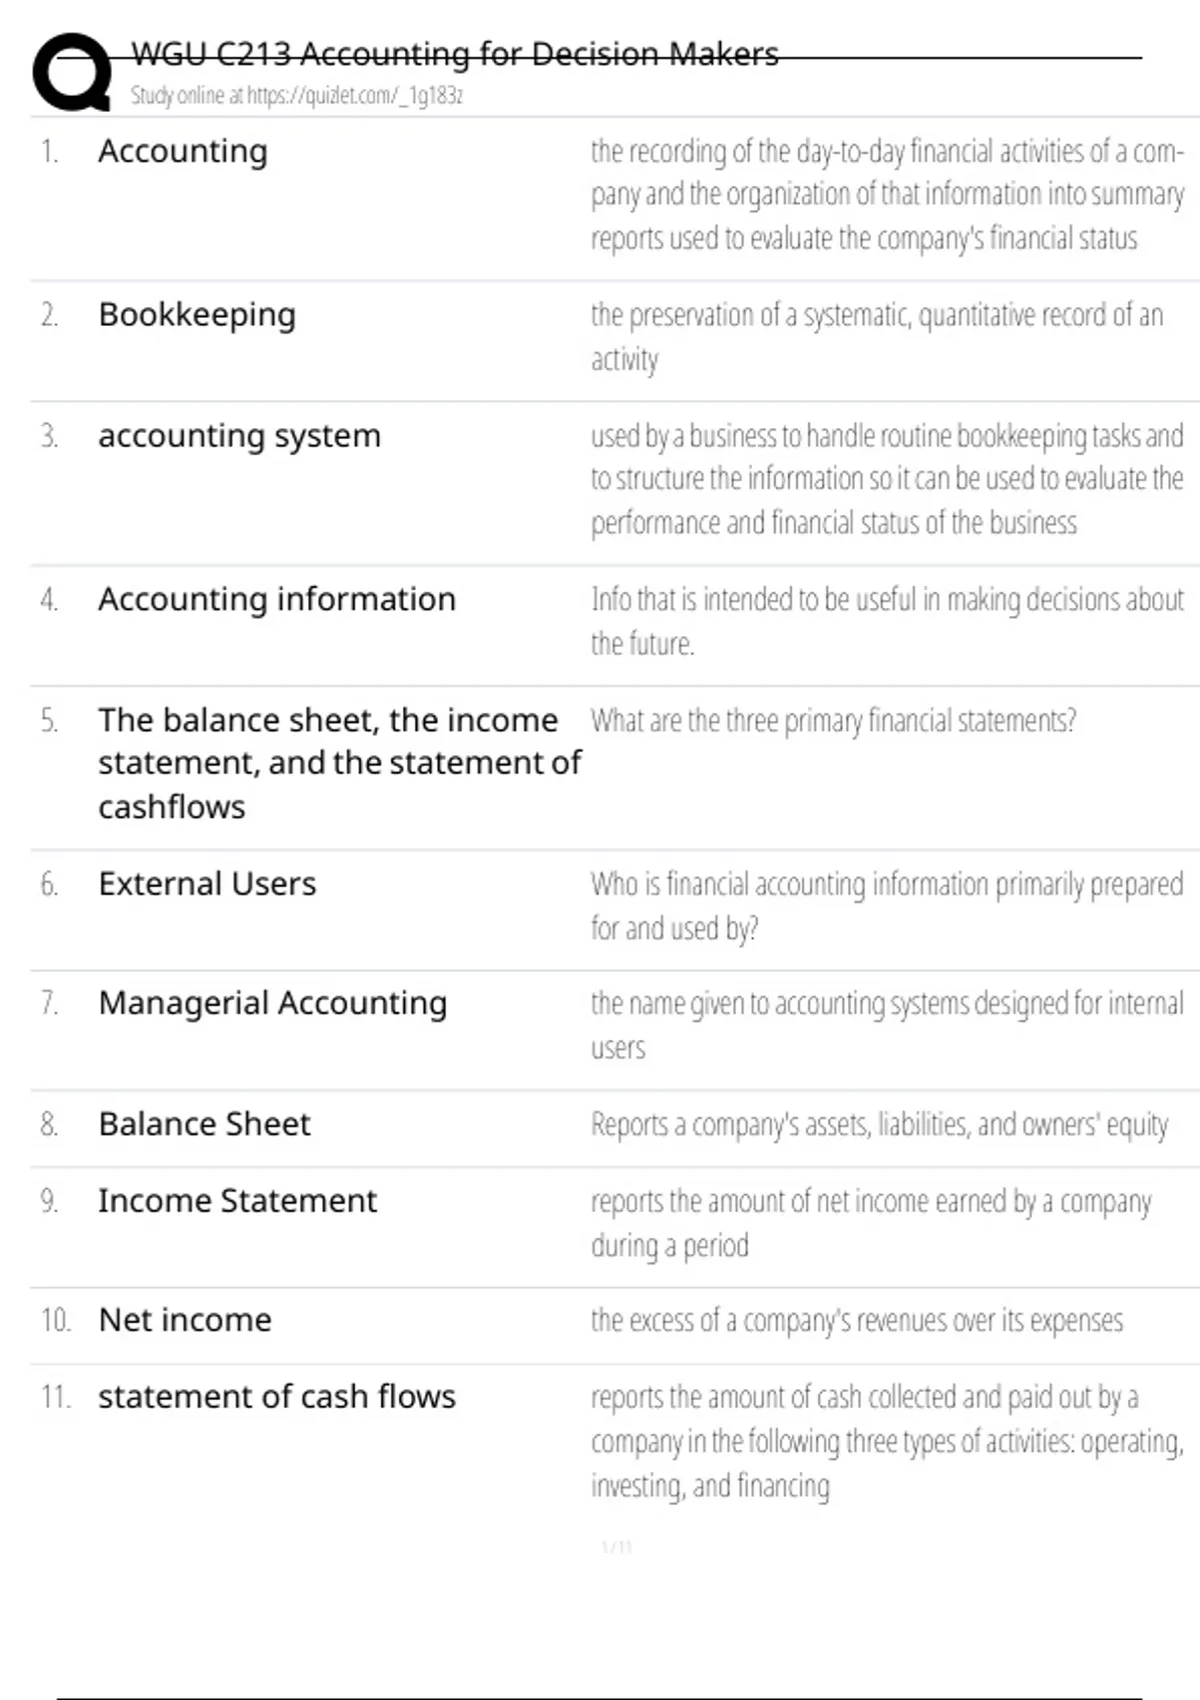Click the definition about a systematic quantitative record
The image size is (1200, 1700).
click(876, 336)
